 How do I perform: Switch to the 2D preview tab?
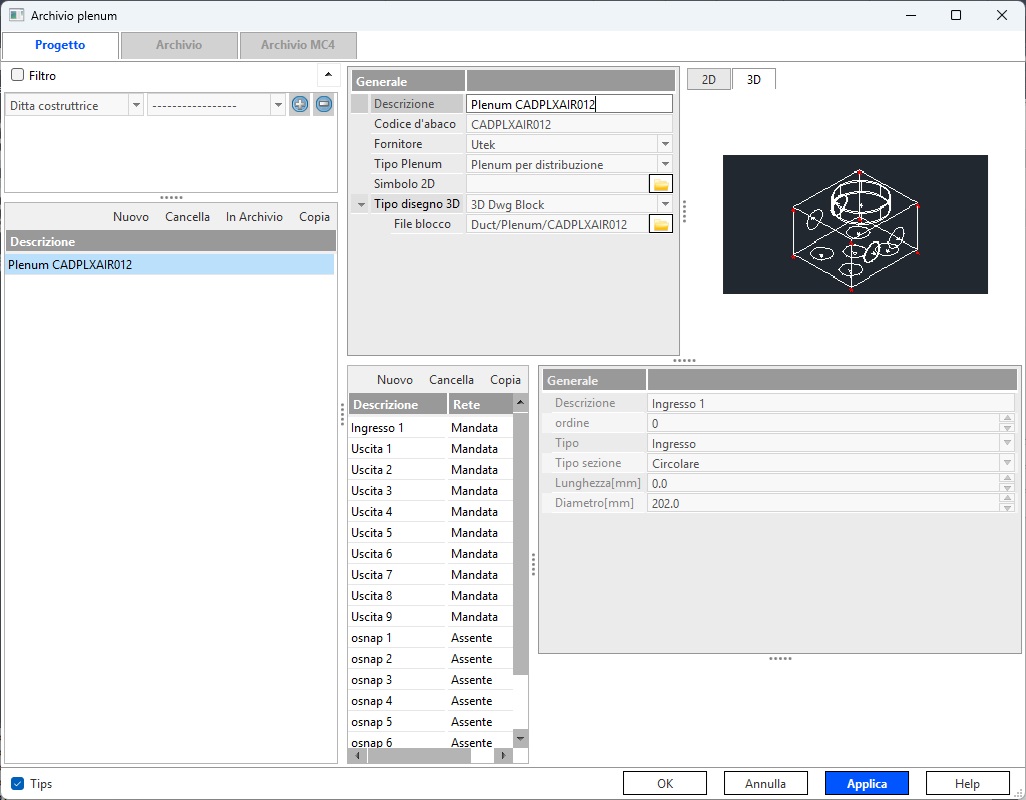708,79
